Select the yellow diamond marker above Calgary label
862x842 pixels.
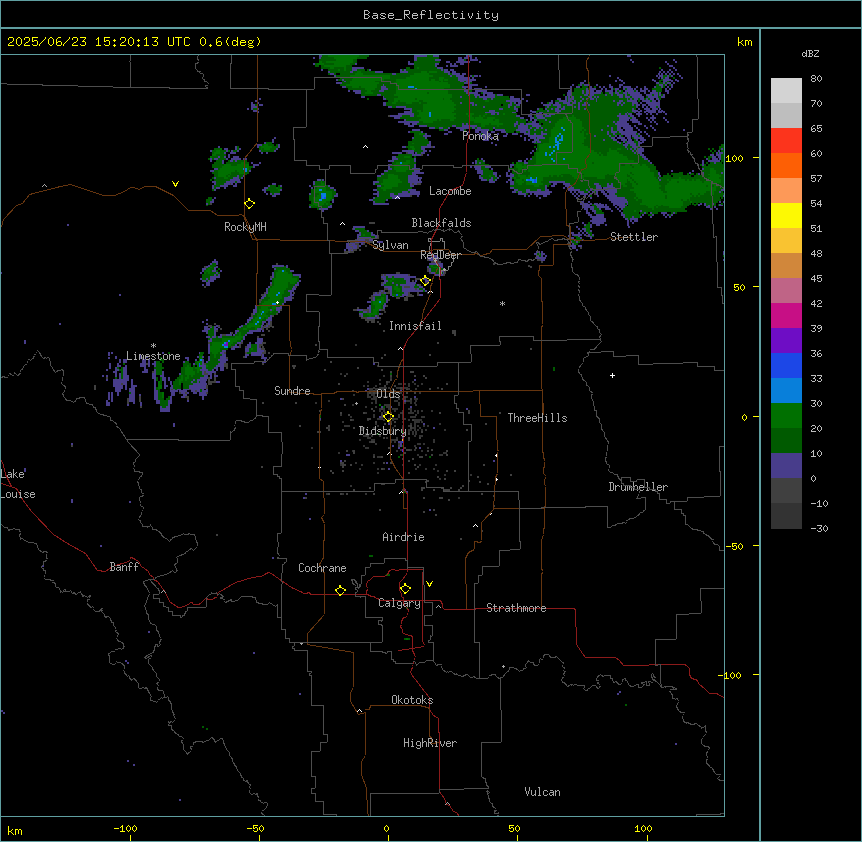[405, 589]
